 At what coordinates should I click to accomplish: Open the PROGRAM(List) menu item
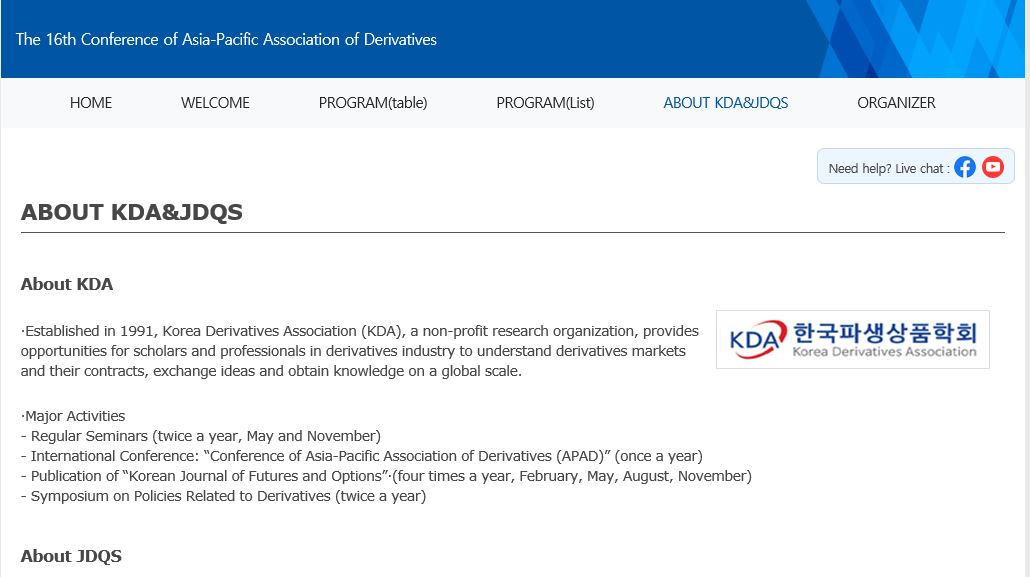click(545, 103)
